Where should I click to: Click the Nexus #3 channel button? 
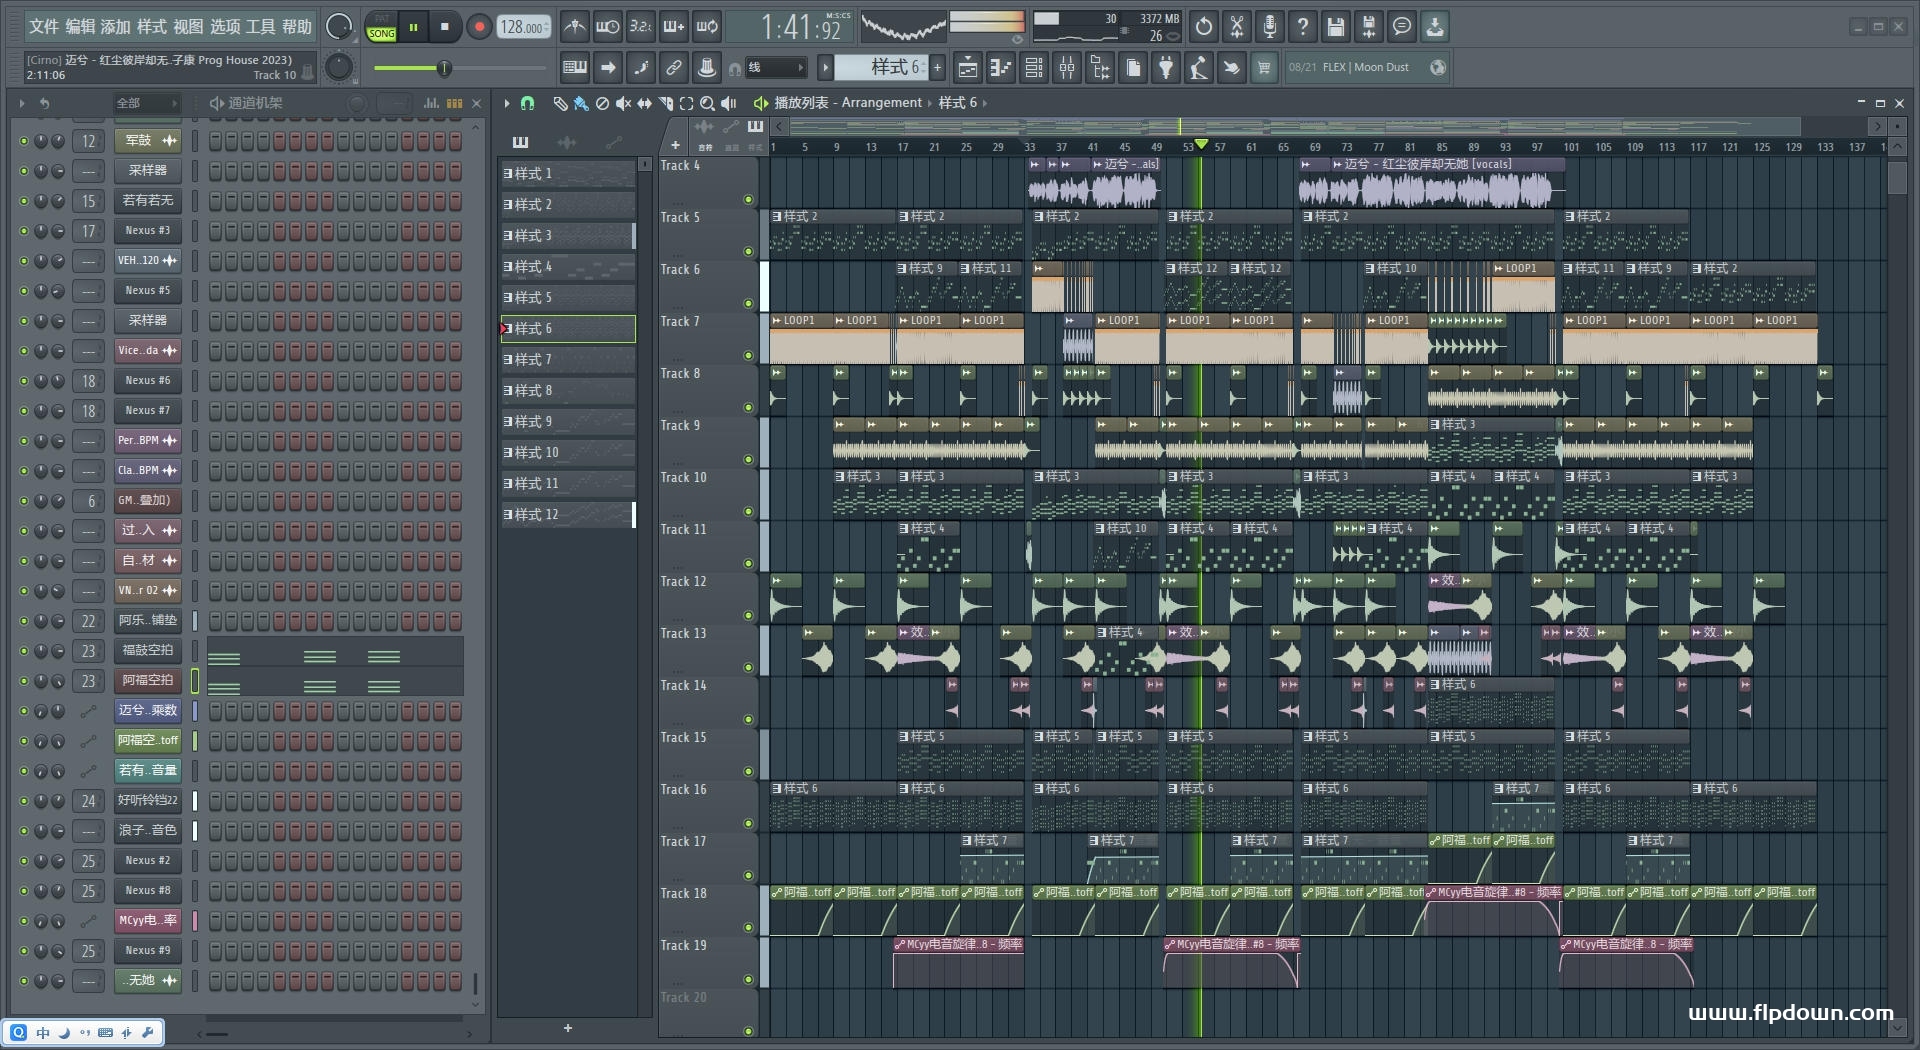click(147, 231)
